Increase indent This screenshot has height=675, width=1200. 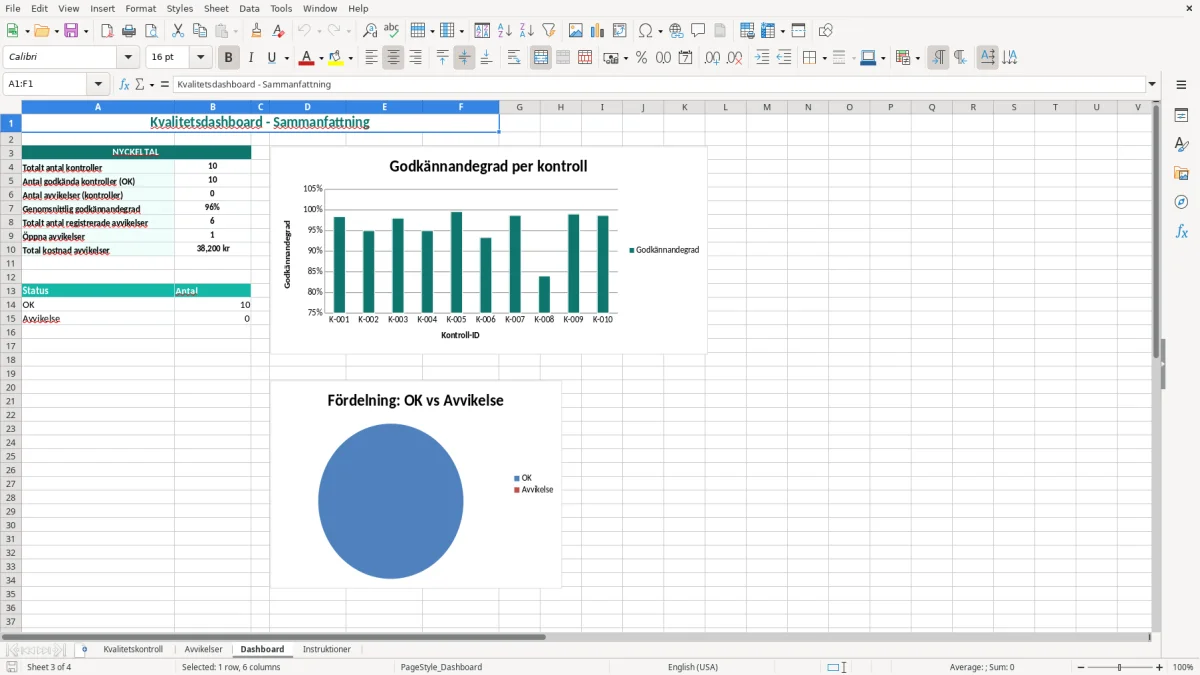(762, 58)
